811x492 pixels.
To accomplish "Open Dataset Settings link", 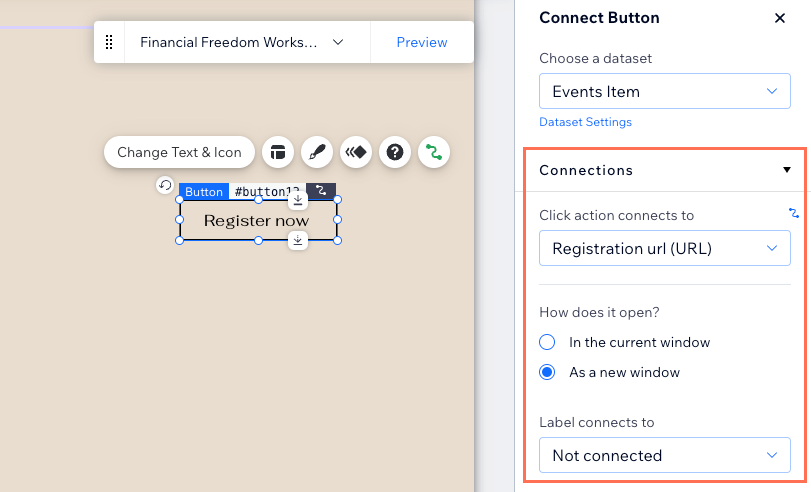I will 585,122.
